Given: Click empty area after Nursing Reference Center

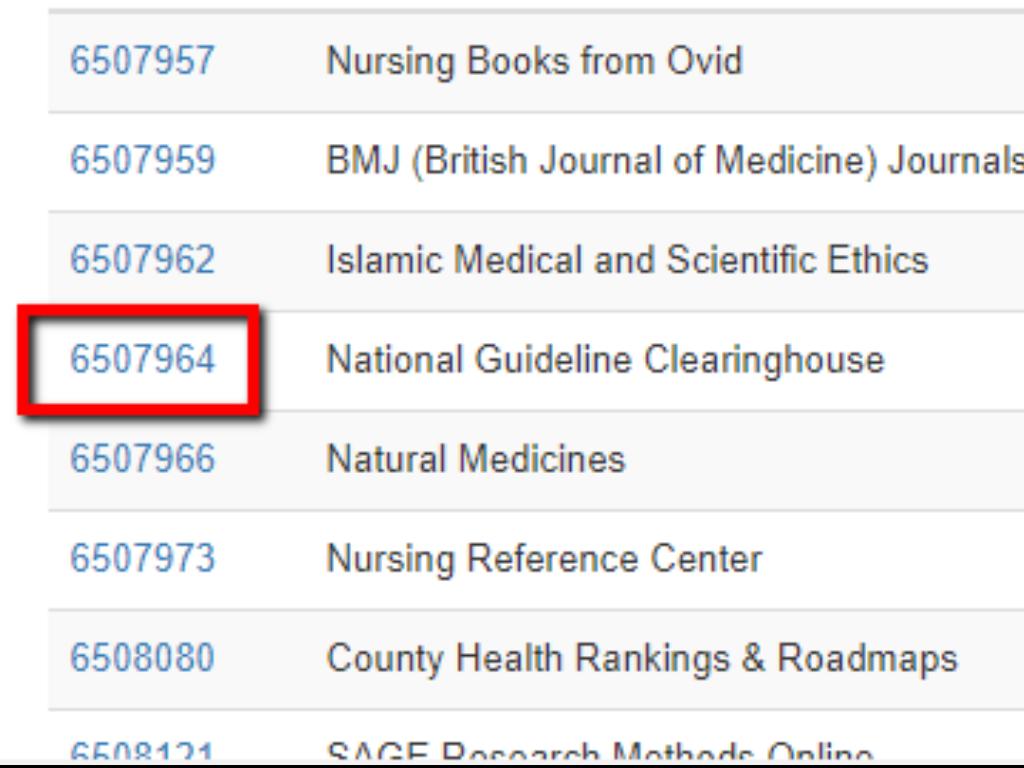Looking at the screenshot, I should pyautogui.click(x=890, y=558).
